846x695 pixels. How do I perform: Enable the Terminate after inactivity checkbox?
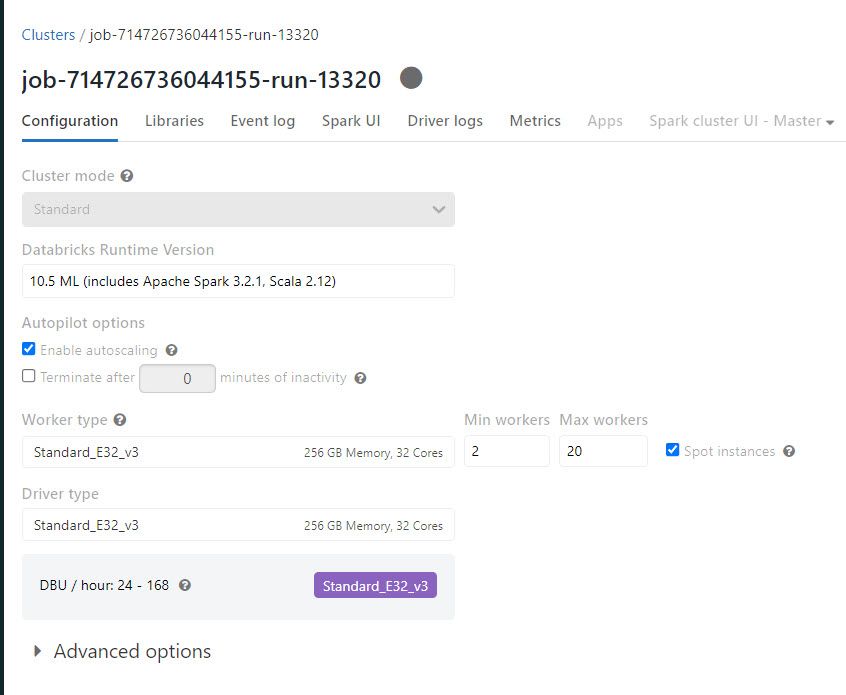coord(29,377)
